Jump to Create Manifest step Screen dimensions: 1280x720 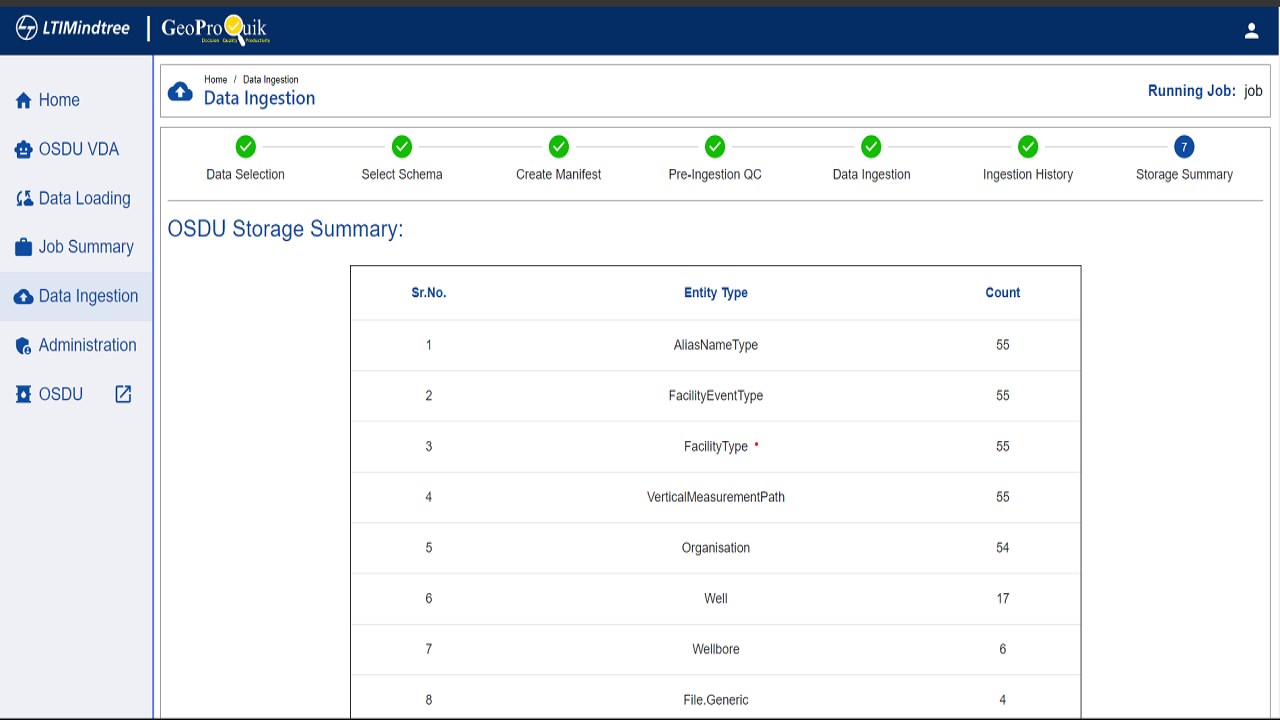(558, 147)
